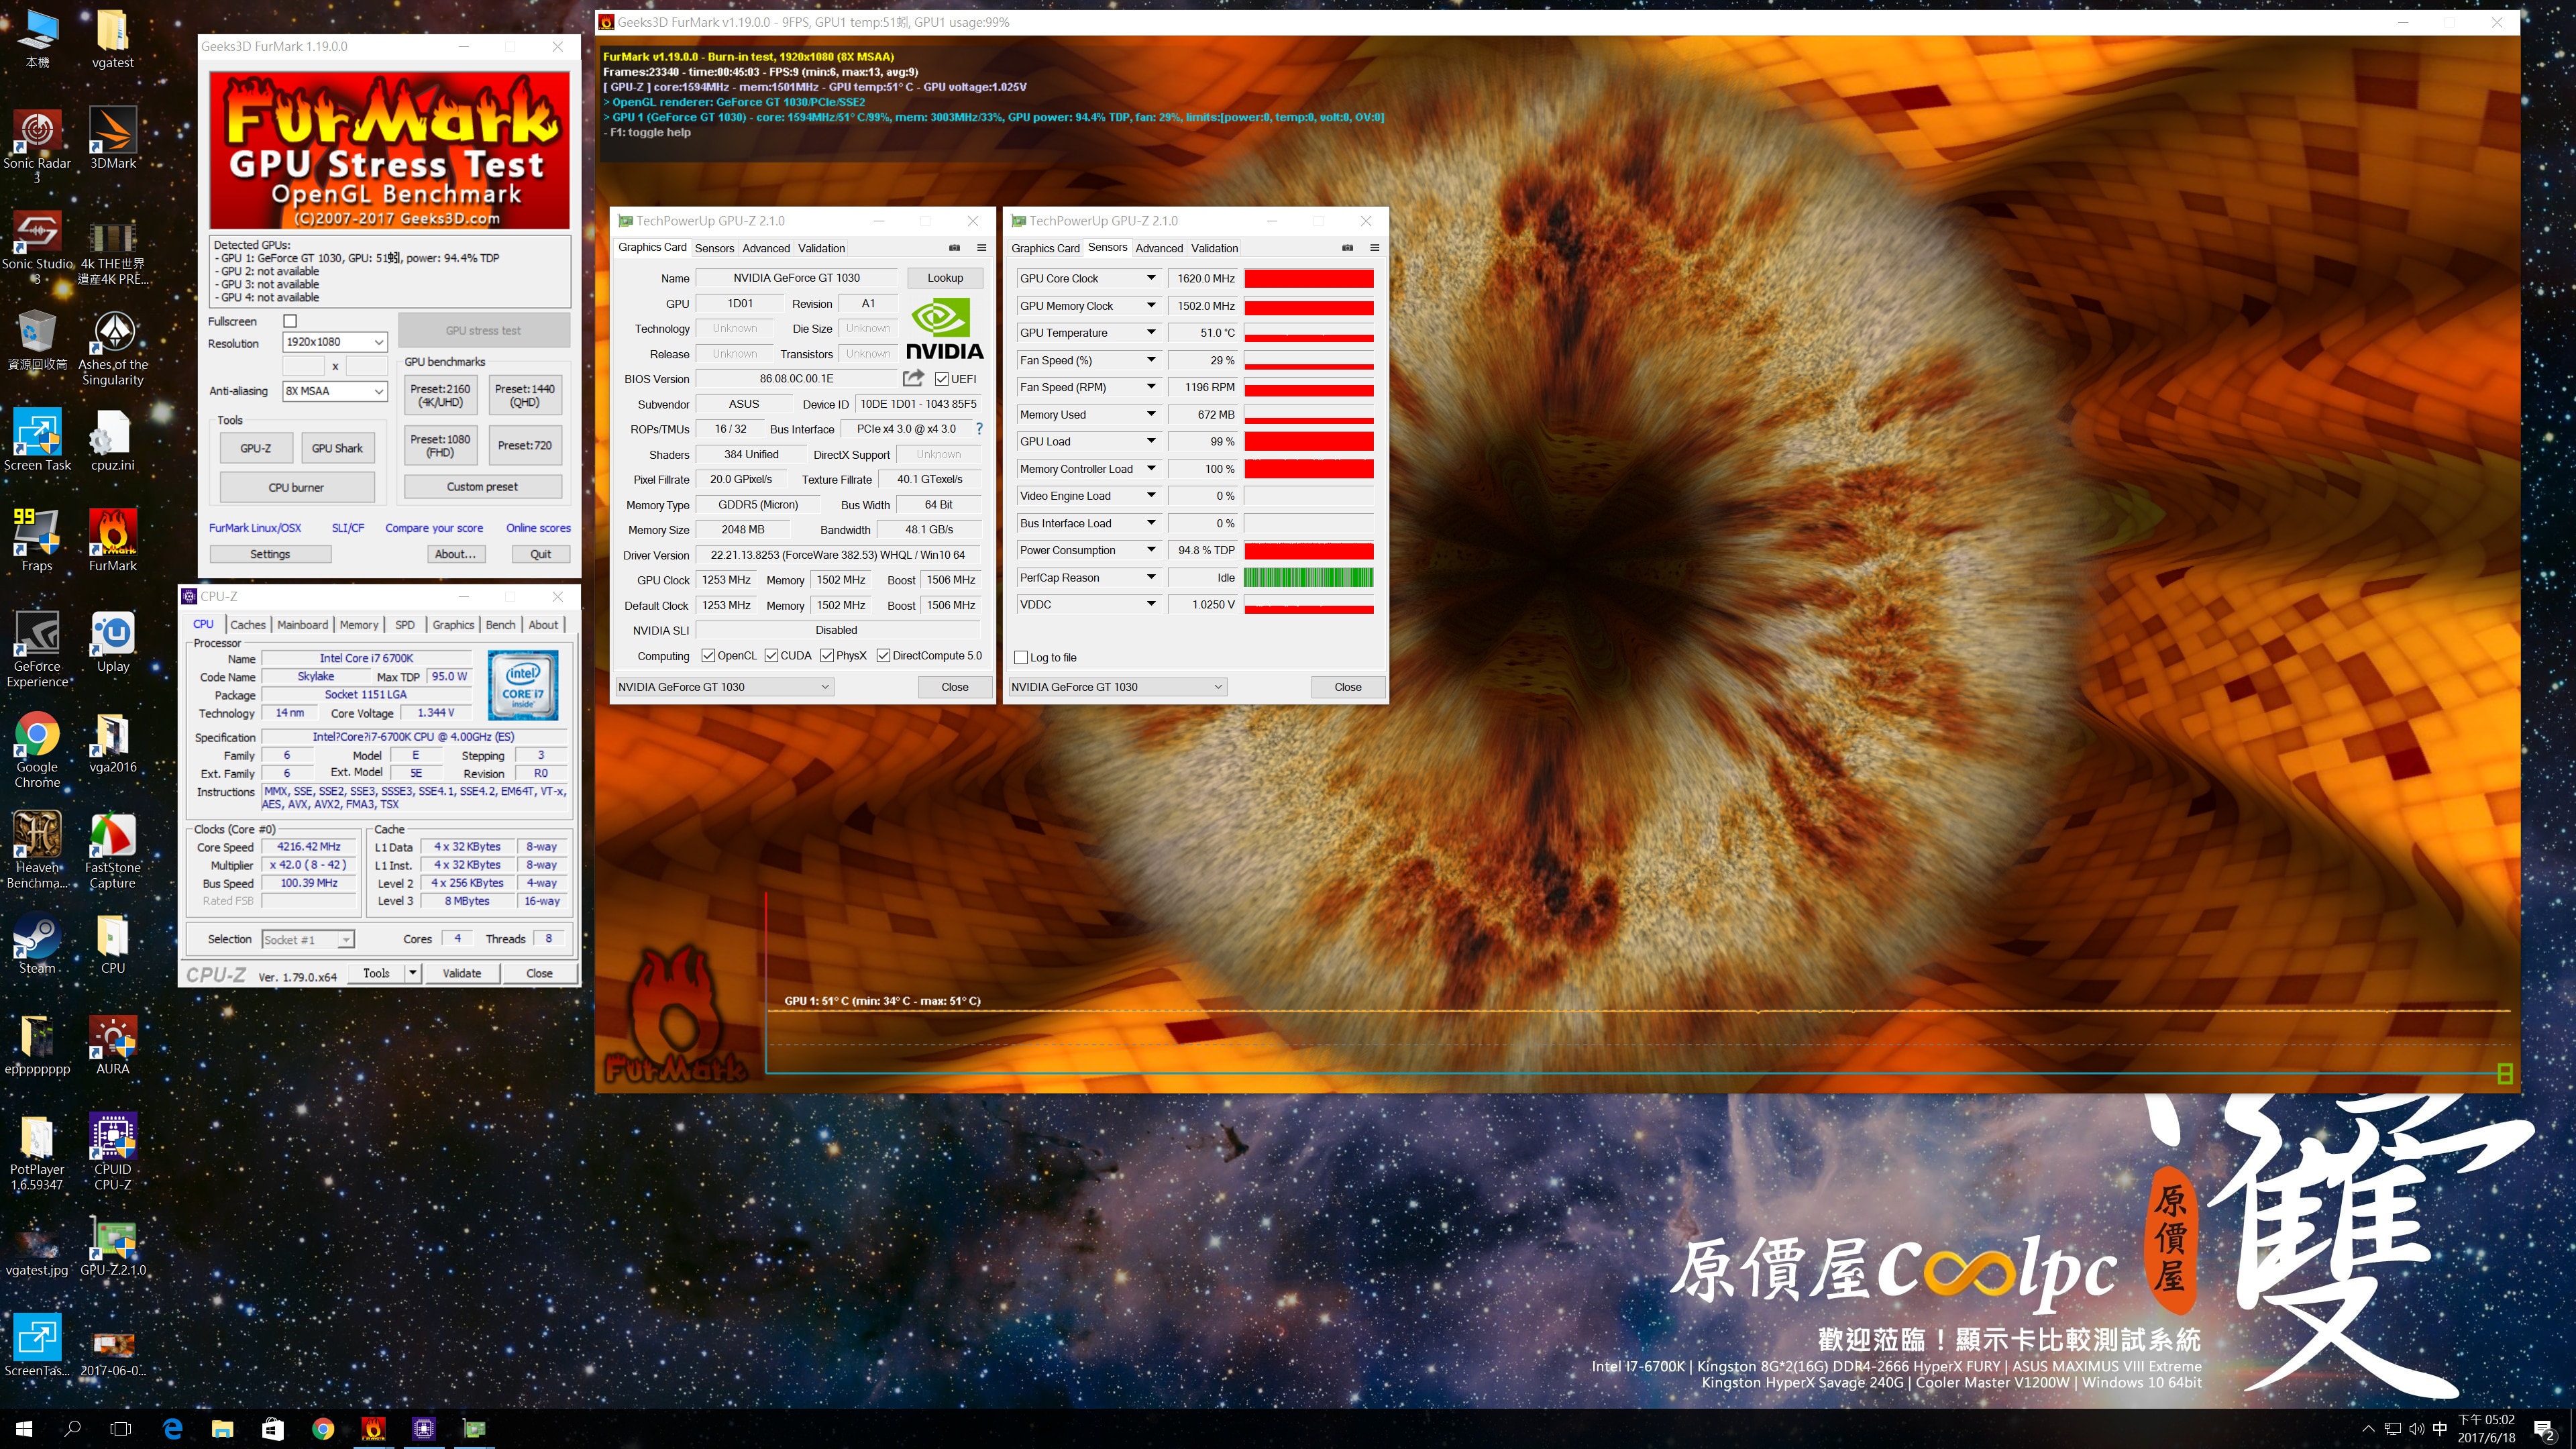Click the custom resolution width field in FurMark

point(304,366)
